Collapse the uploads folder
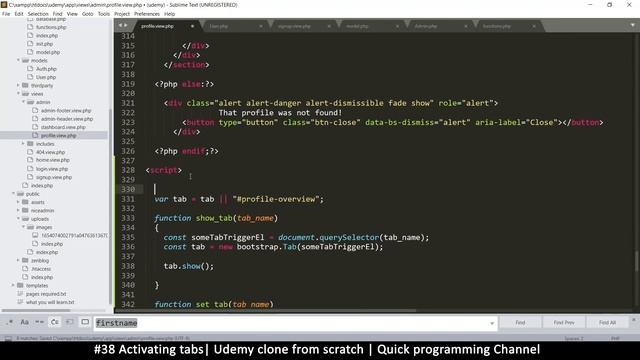The width and height of the screenshot is (640, 360). coord(18,219)
